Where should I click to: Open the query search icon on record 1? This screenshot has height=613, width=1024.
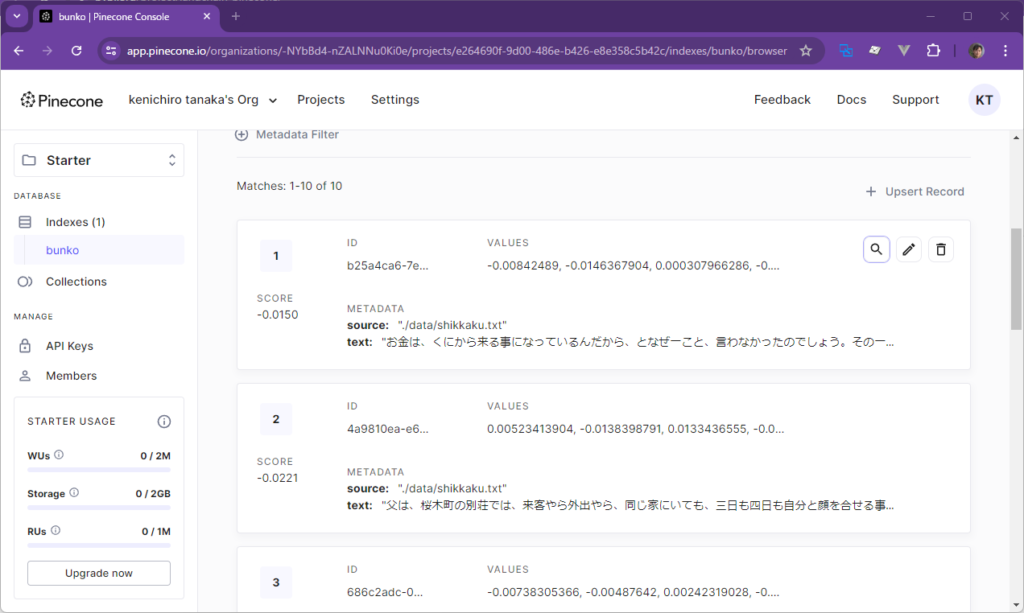[x=876, y=249]
